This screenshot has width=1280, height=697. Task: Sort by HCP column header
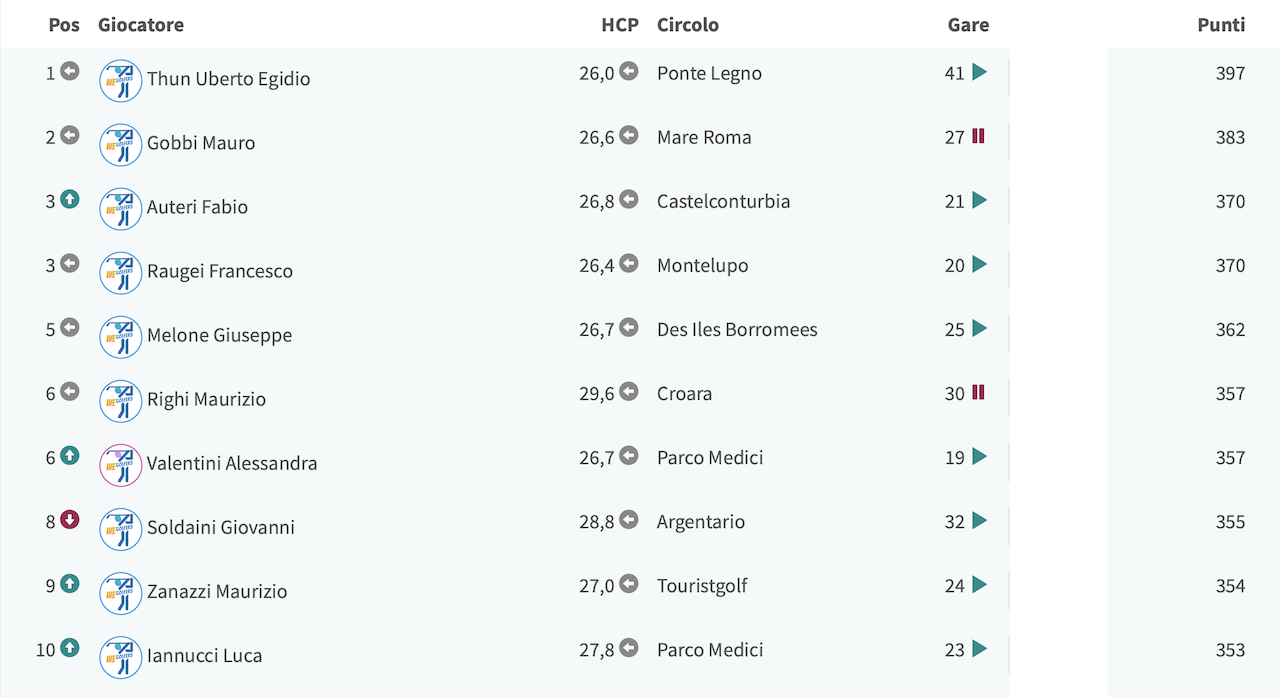click(x=620, y=25)
